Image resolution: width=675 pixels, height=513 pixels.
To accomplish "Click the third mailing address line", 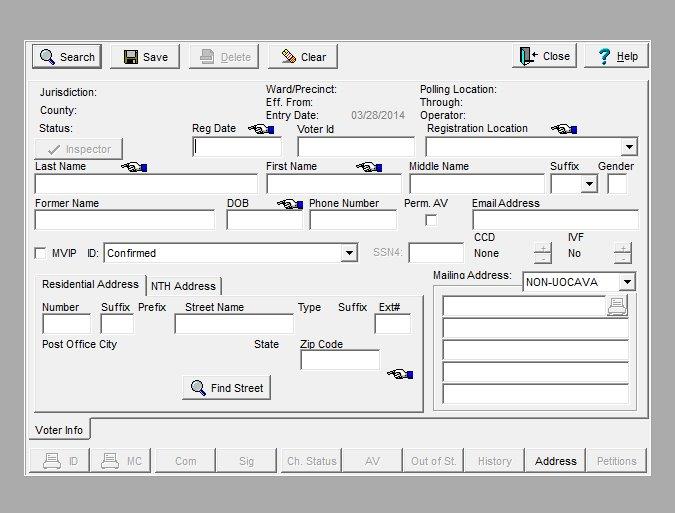I will 536,350.
